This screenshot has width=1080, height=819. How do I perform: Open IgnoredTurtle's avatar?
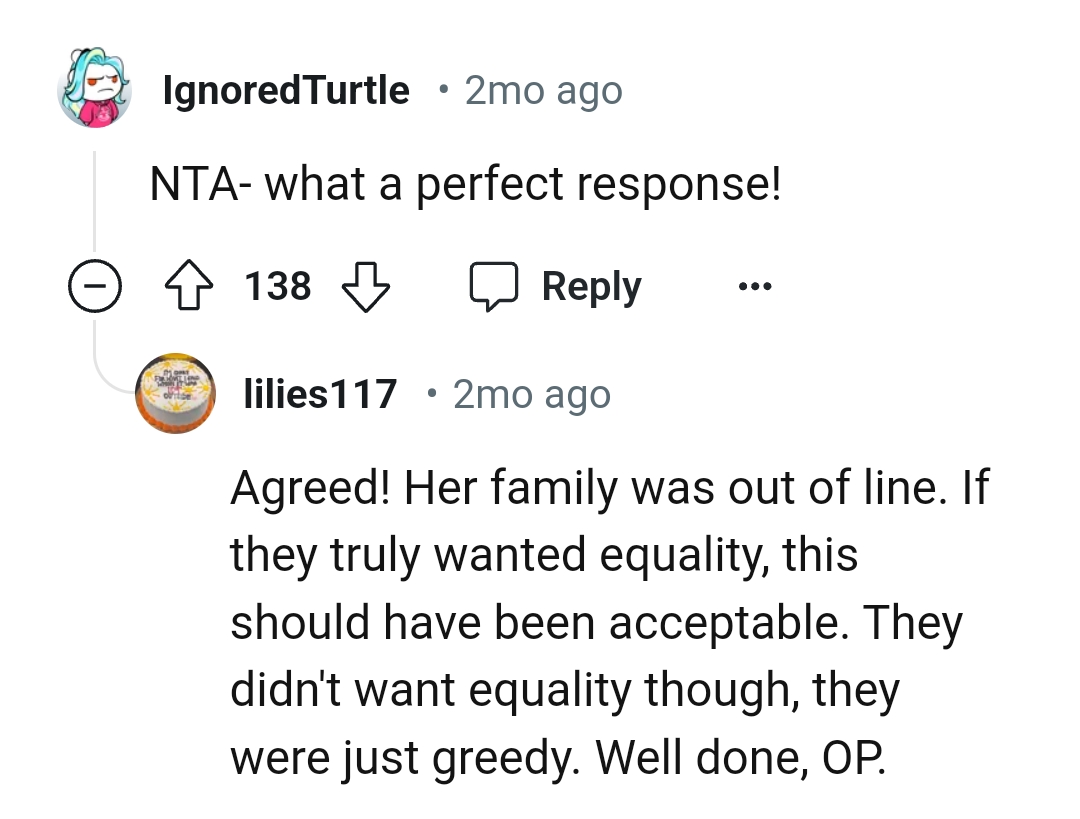(x=95, y=89)
